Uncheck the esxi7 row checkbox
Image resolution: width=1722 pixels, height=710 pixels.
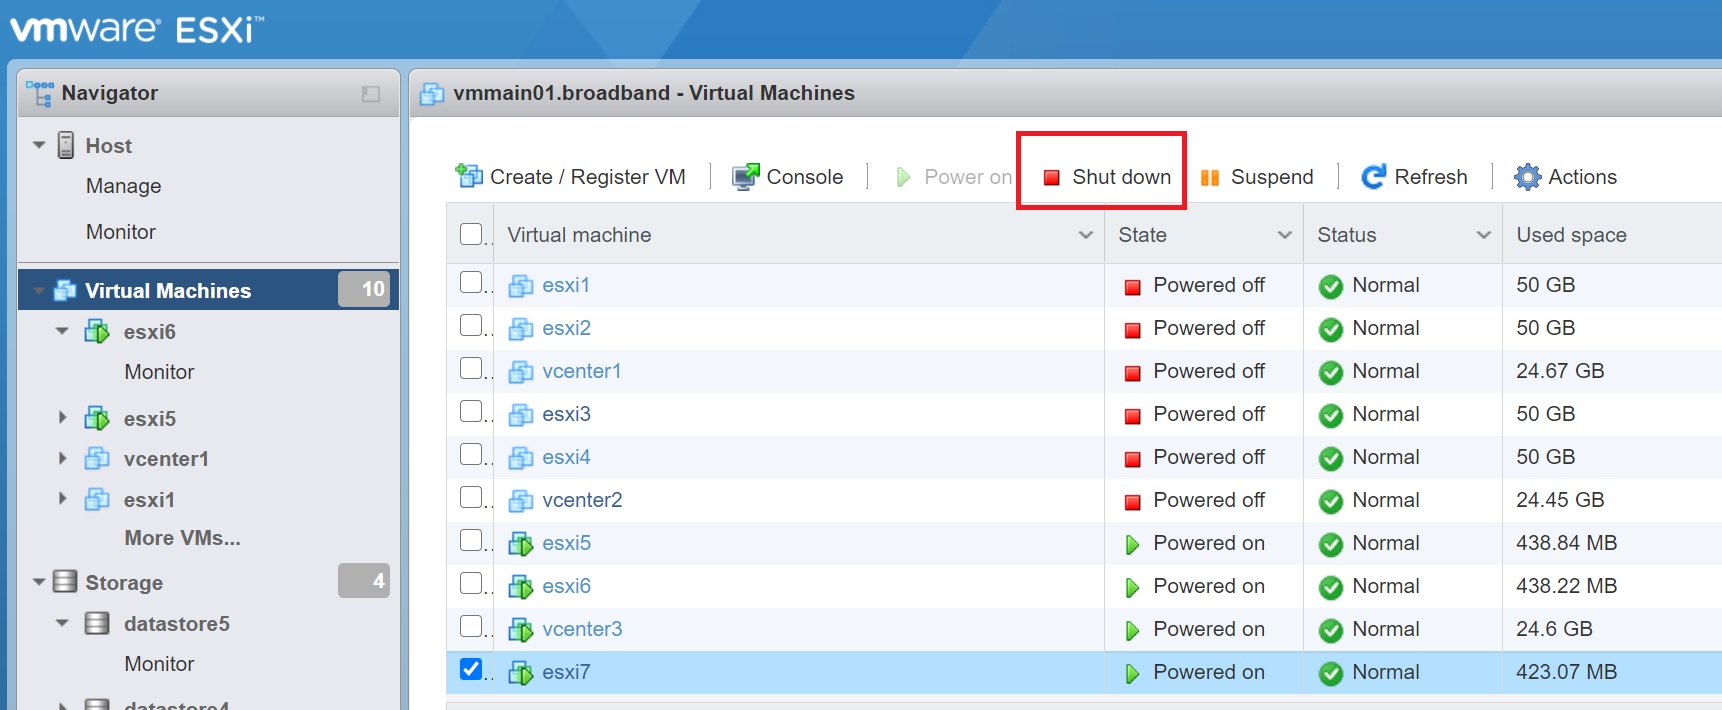click(x=471, y=669)
